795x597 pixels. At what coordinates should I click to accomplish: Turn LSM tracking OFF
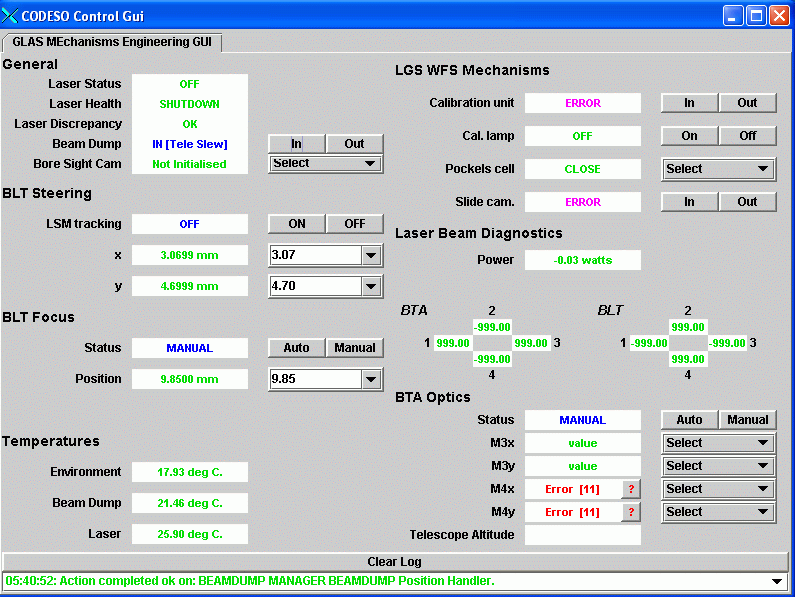click(355, 224)
